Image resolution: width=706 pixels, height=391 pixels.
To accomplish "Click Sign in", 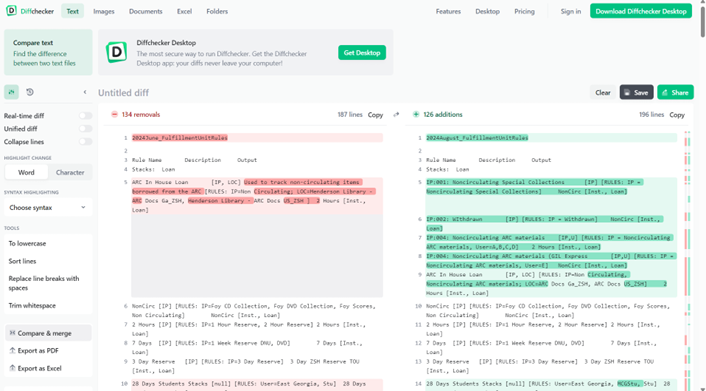I will pyautogui.click(x=570, y=11).
